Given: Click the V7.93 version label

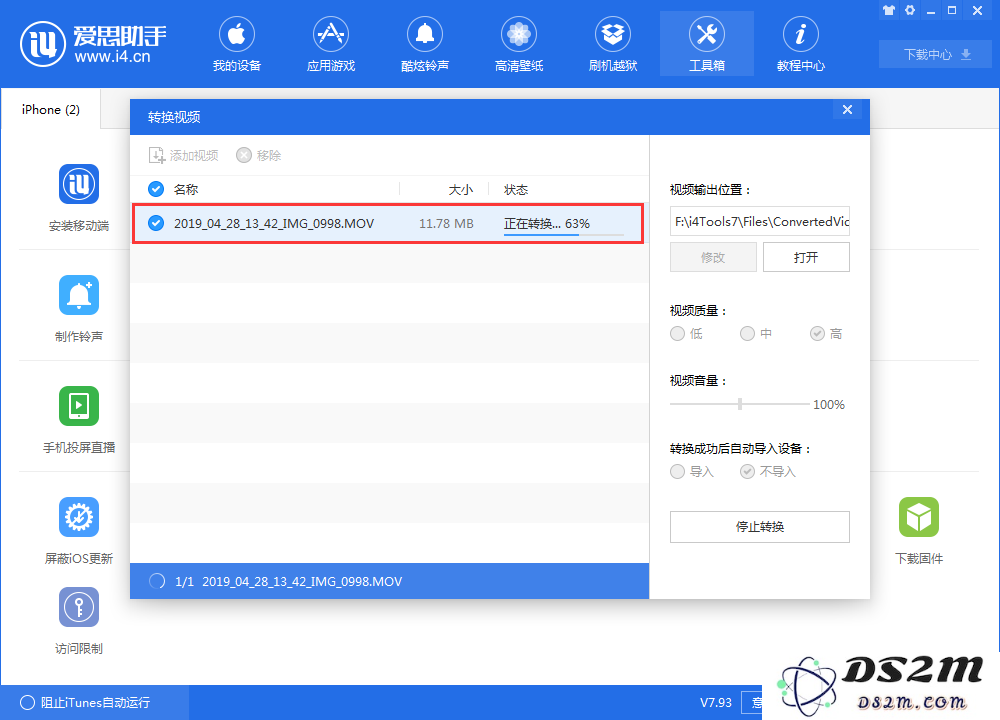Looking at the screenshot, I should pyautogui.click(x=716, y=702).
